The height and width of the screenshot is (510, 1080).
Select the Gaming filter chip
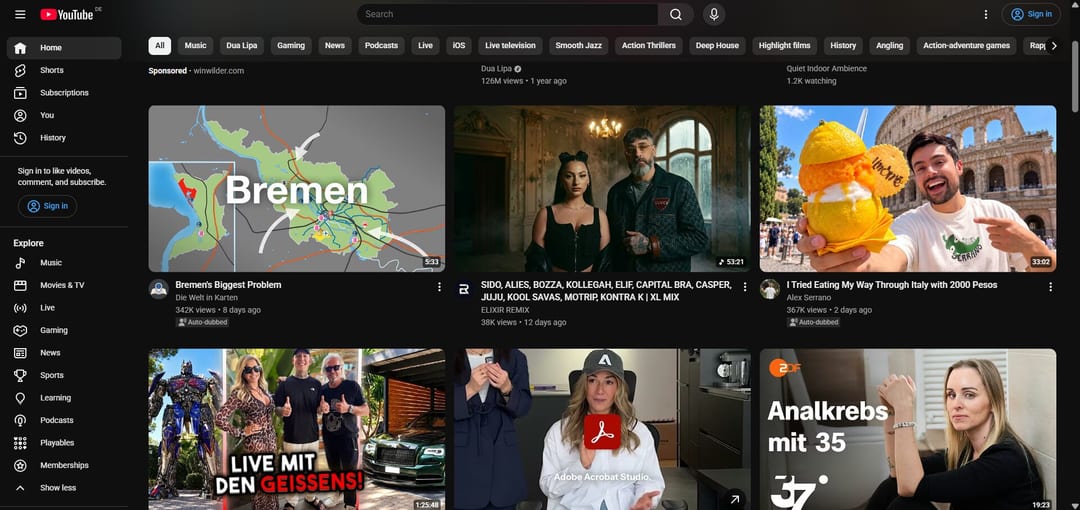pyautogui.click(x=291, y=45)
